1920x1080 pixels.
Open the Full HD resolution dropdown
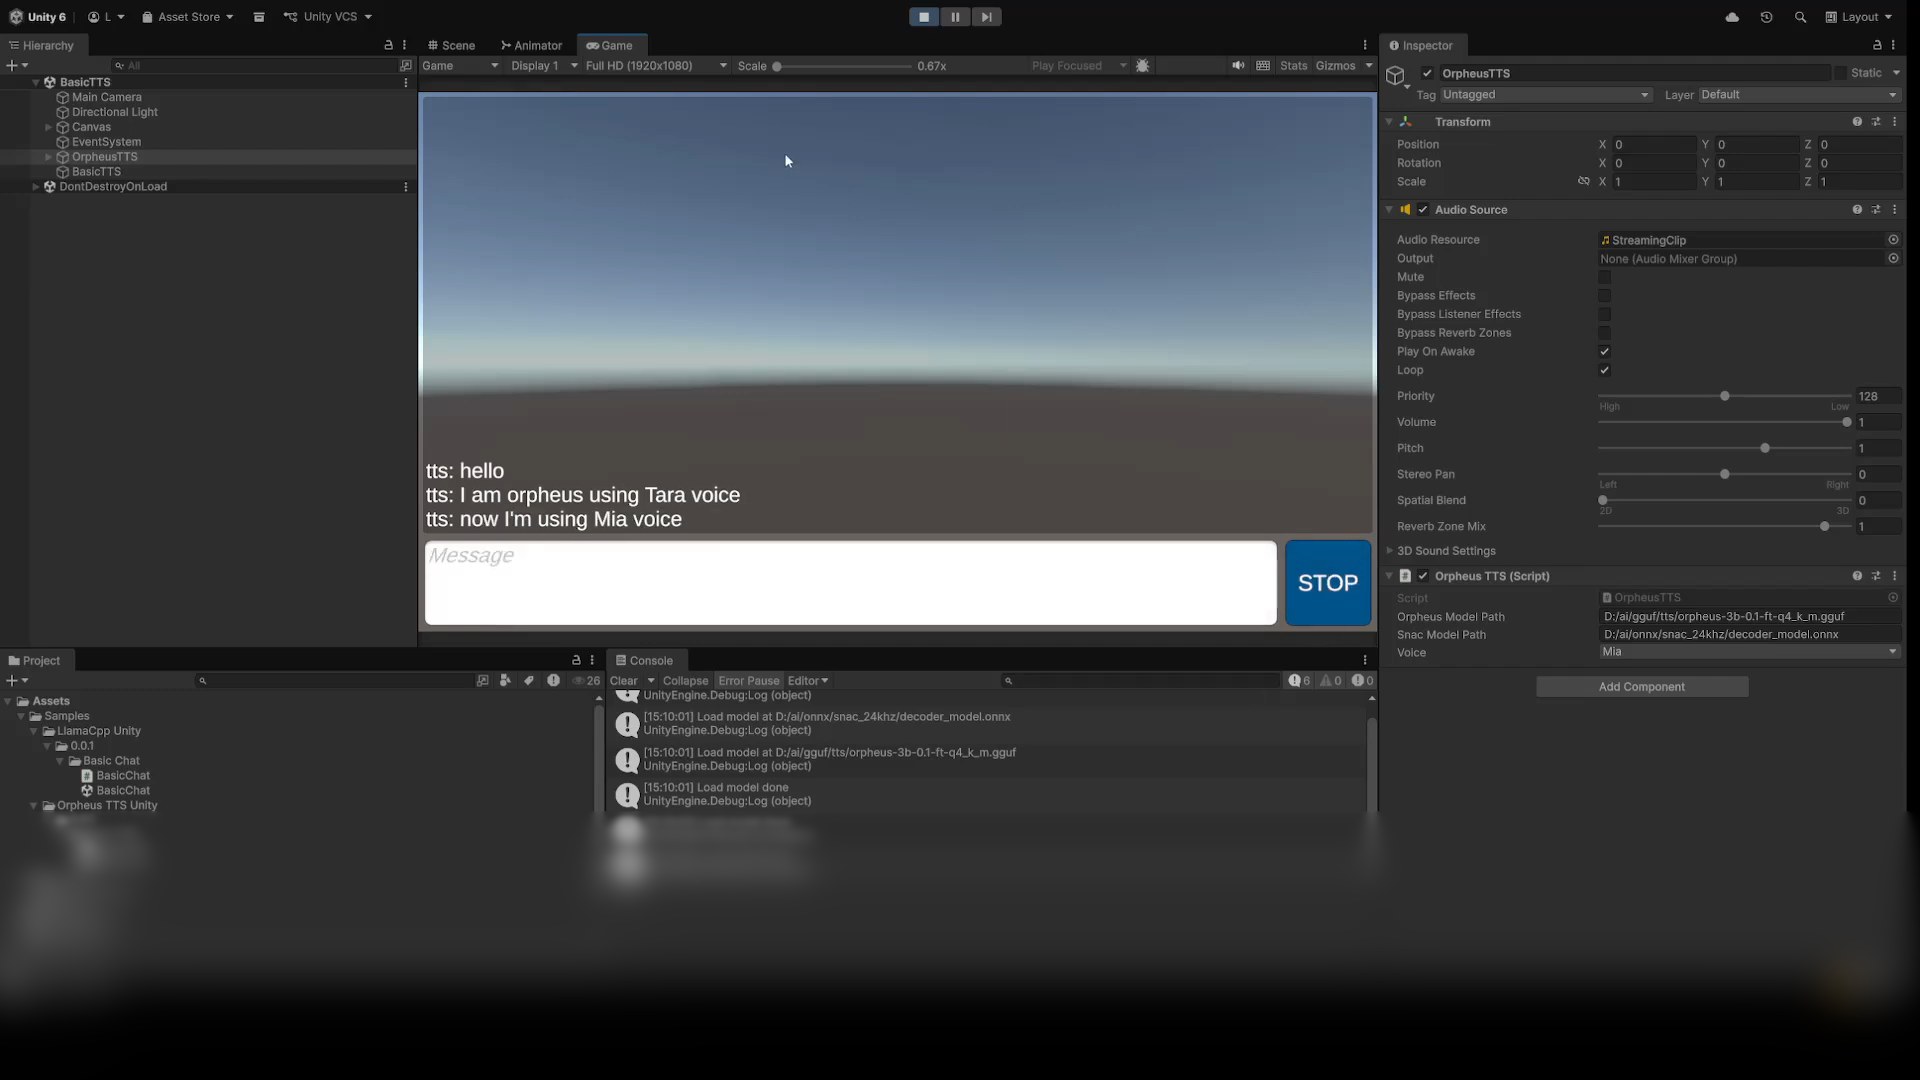coord(656,66)
